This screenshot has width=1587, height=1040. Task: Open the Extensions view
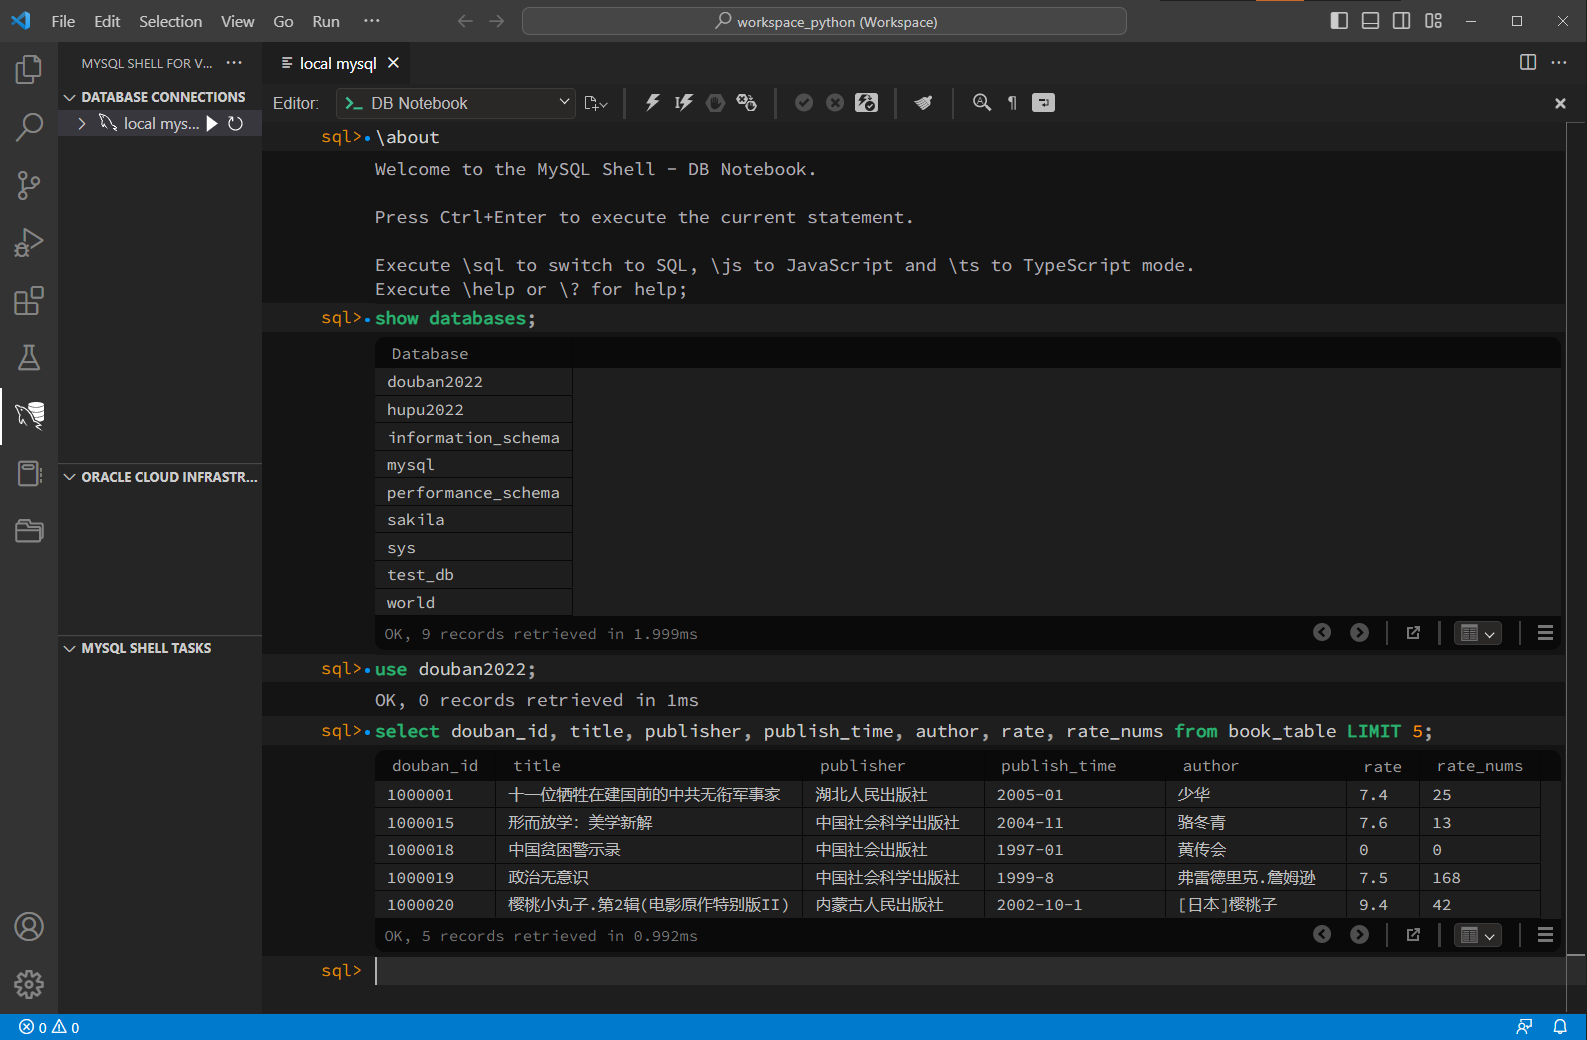coord(29,301)
